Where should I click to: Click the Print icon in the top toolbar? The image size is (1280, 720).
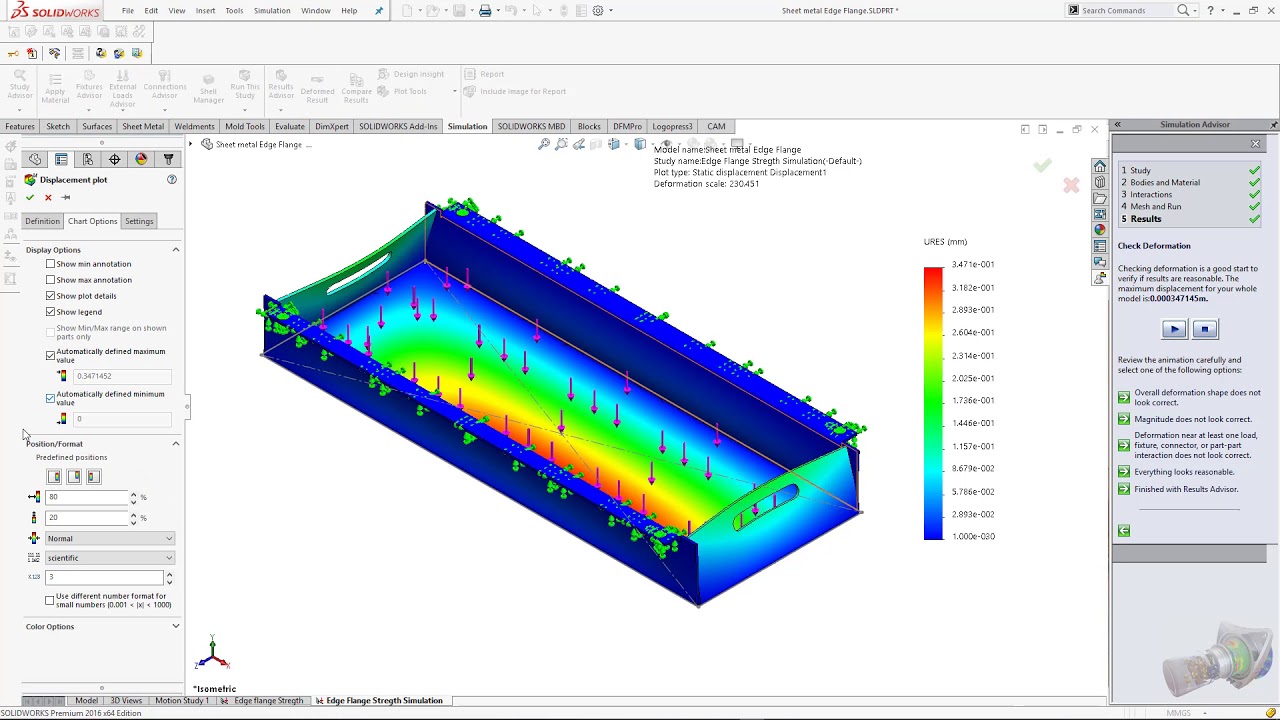point(485,11)
